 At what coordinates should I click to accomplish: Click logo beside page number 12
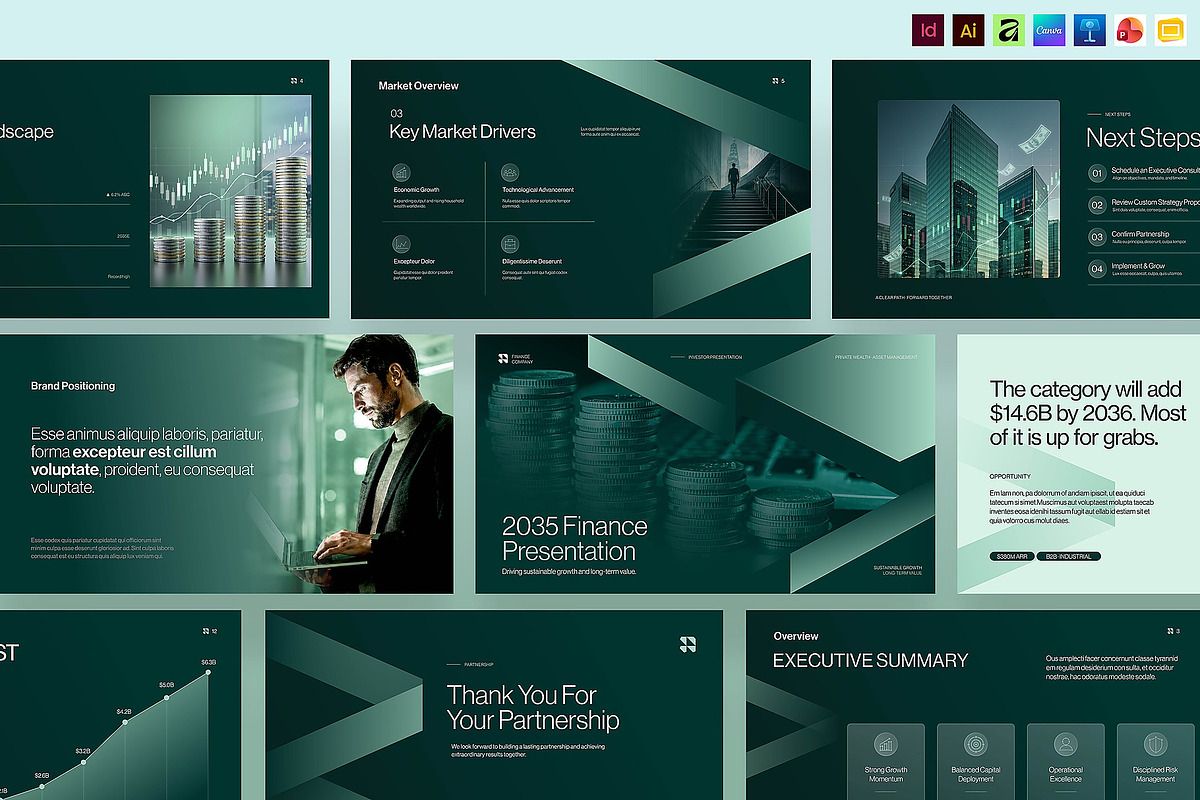(205, 631)
